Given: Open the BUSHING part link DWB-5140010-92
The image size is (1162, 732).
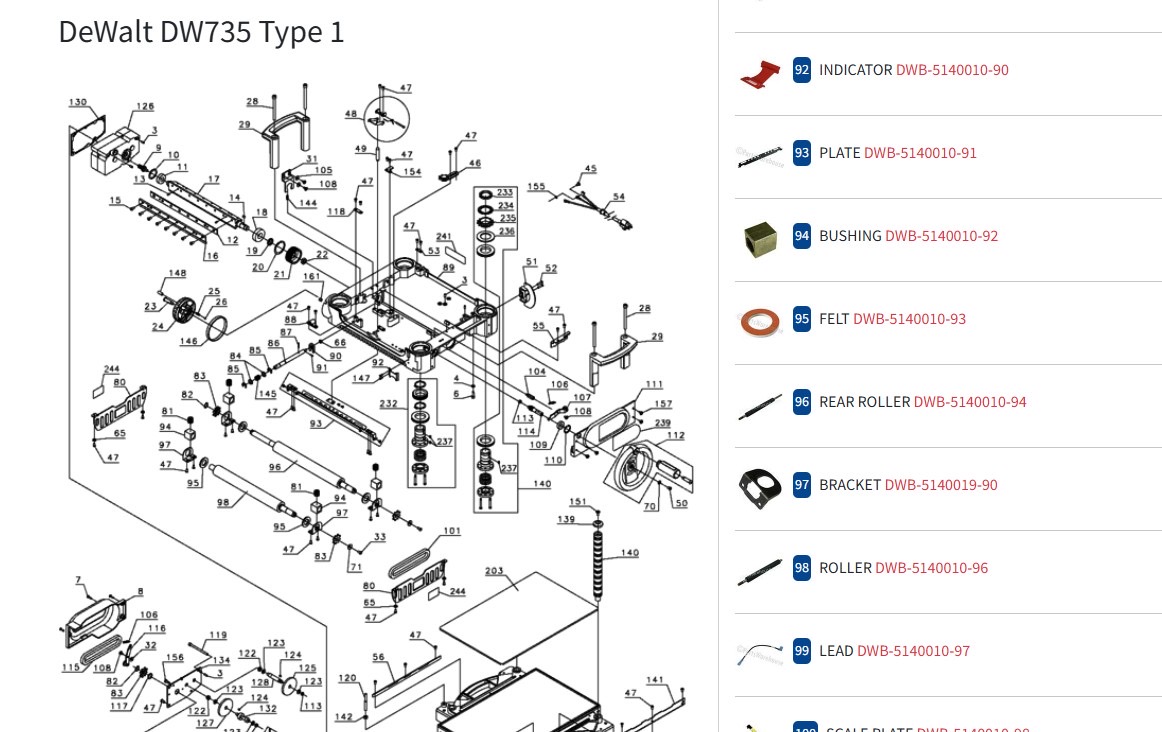Looking at the screenshot, I should [x=941, y=235].
